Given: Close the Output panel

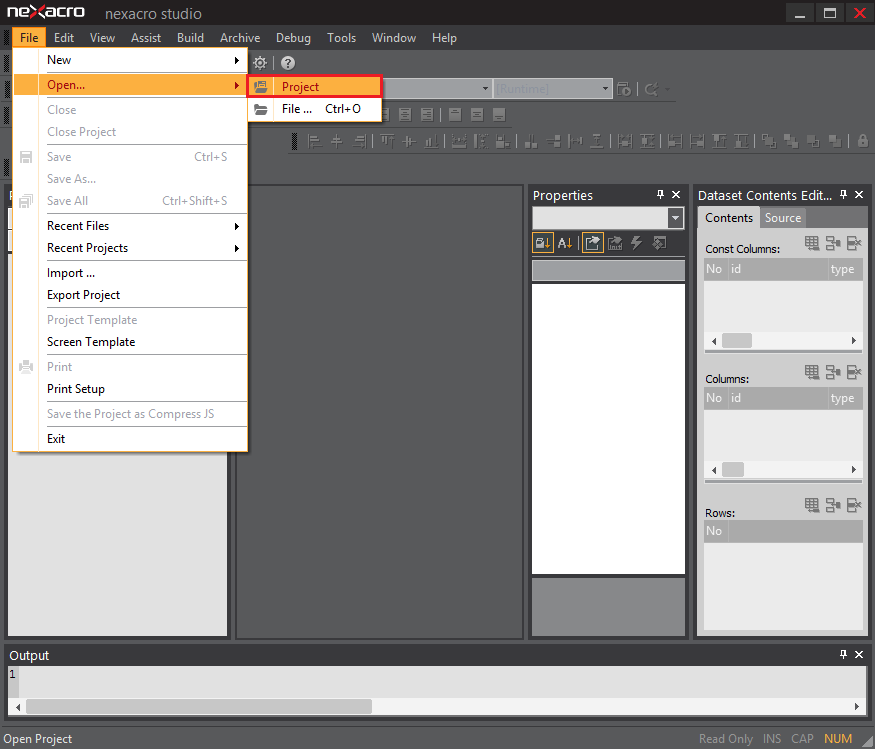Looking at the screenshot, I should (859, 654).
